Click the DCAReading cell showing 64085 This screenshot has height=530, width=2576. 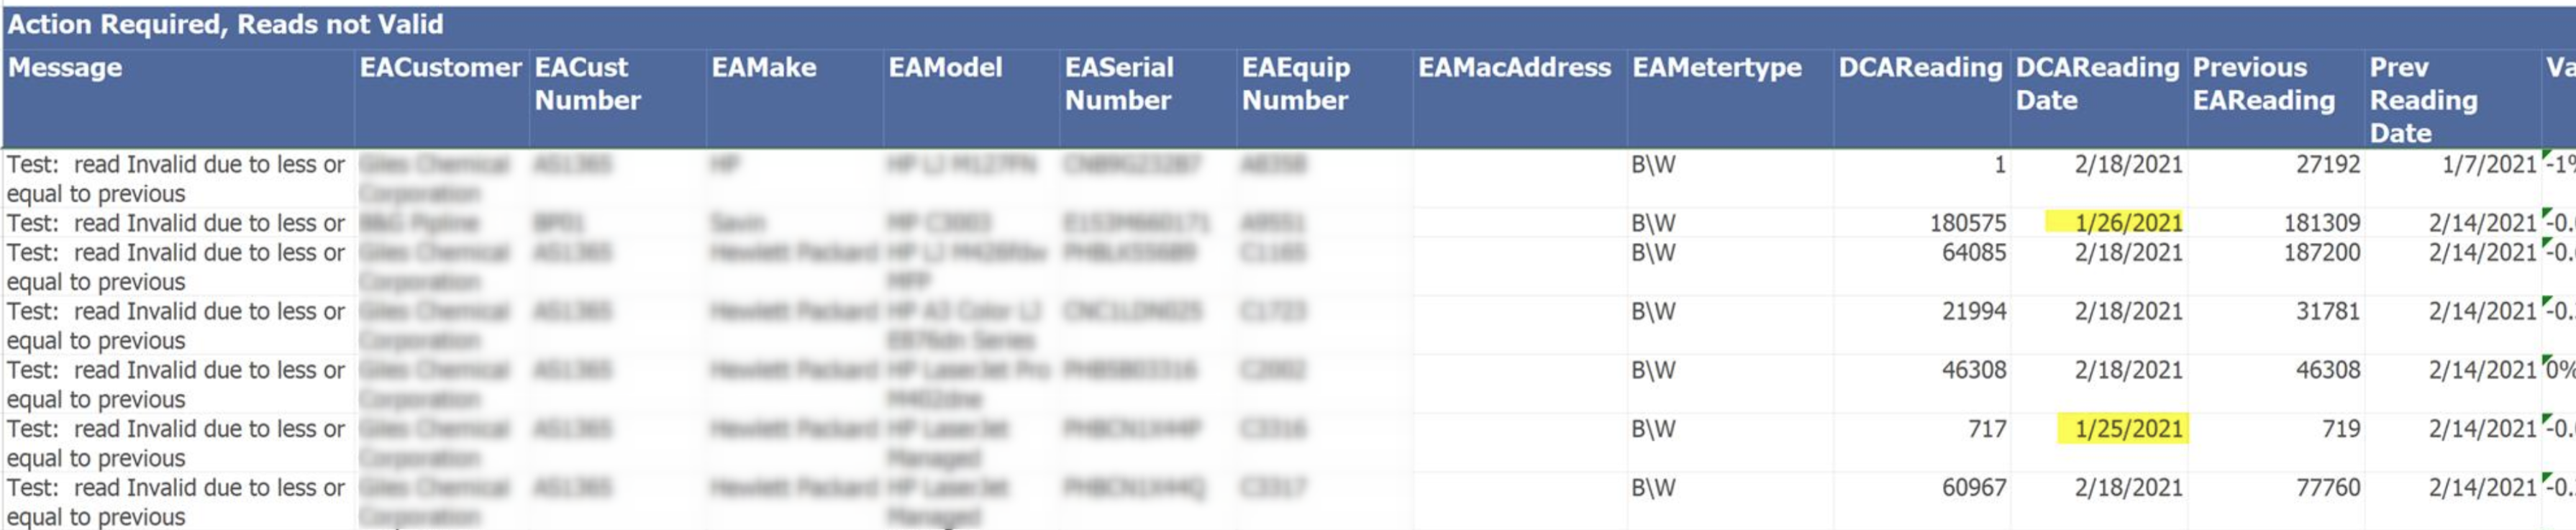(x=1922, y=252)
